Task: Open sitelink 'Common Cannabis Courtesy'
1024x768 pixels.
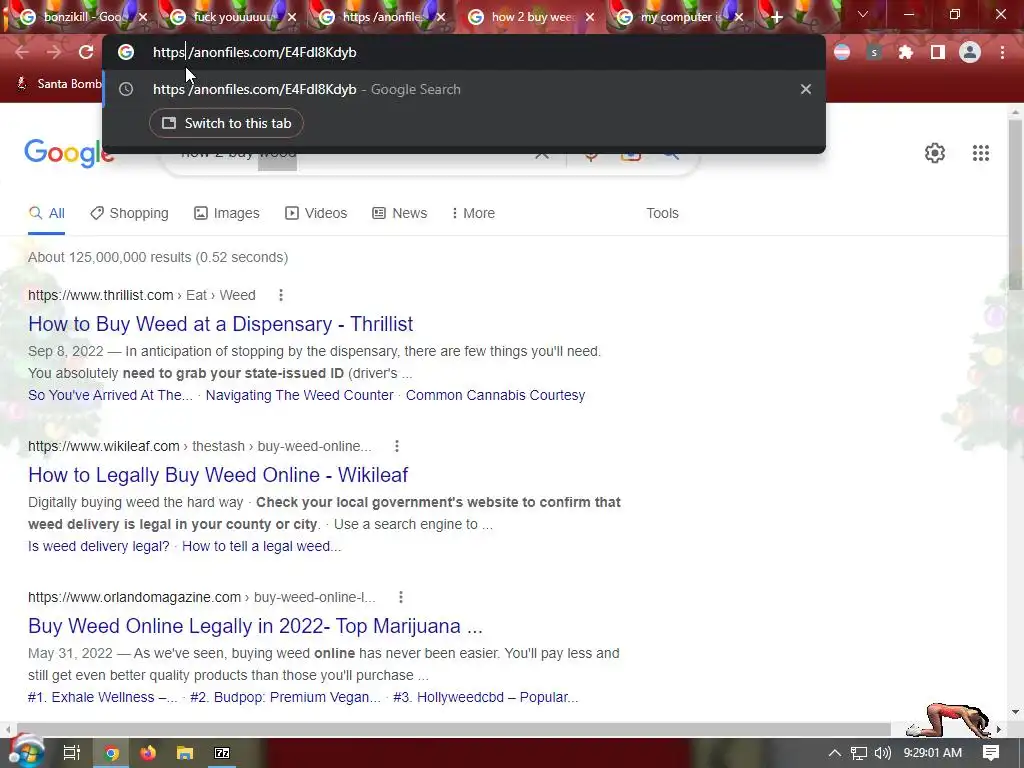Action: pos(496,395)
